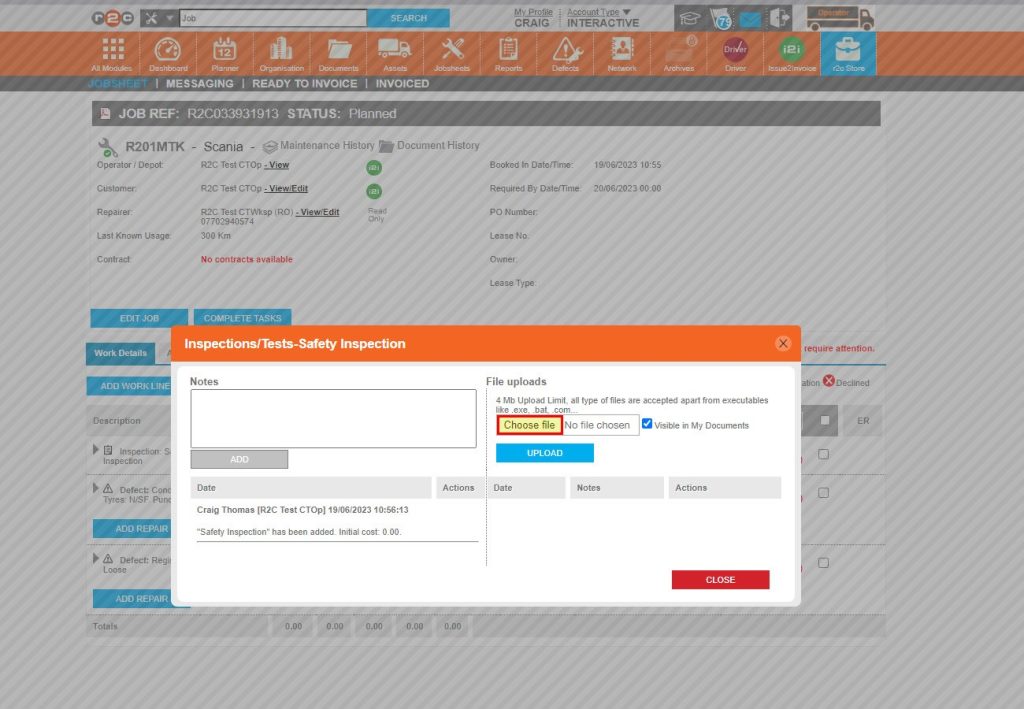The width and height of the screenshot is (1024, 709).
Task: Open the Issue2Invoice i2i icon
Action: point(791,52)
